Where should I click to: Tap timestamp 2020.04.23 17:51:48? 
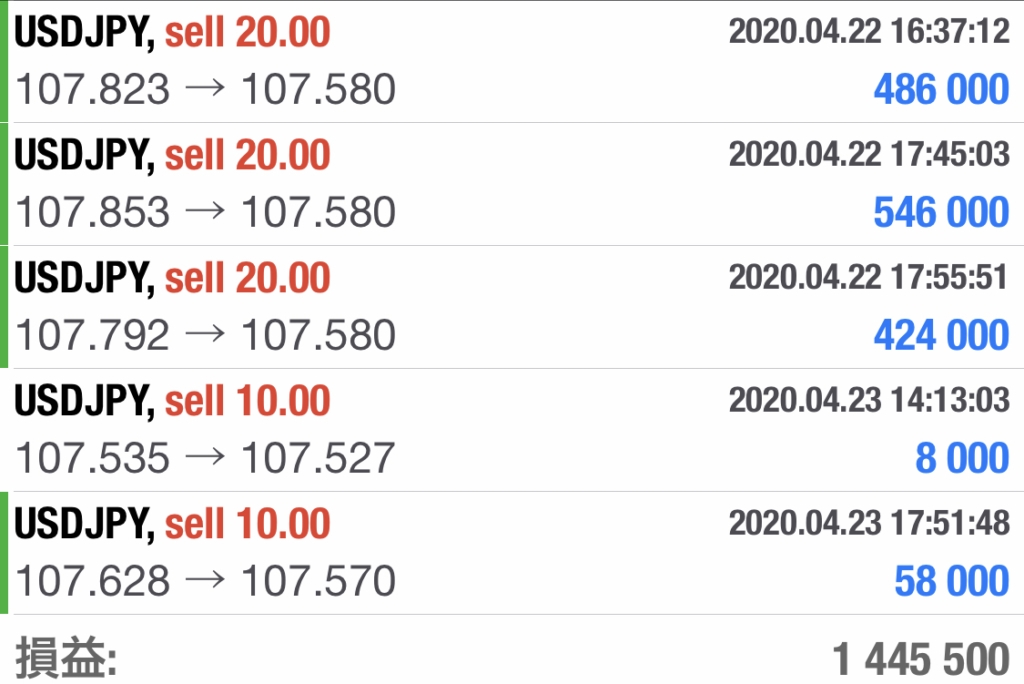click(869, 523)
